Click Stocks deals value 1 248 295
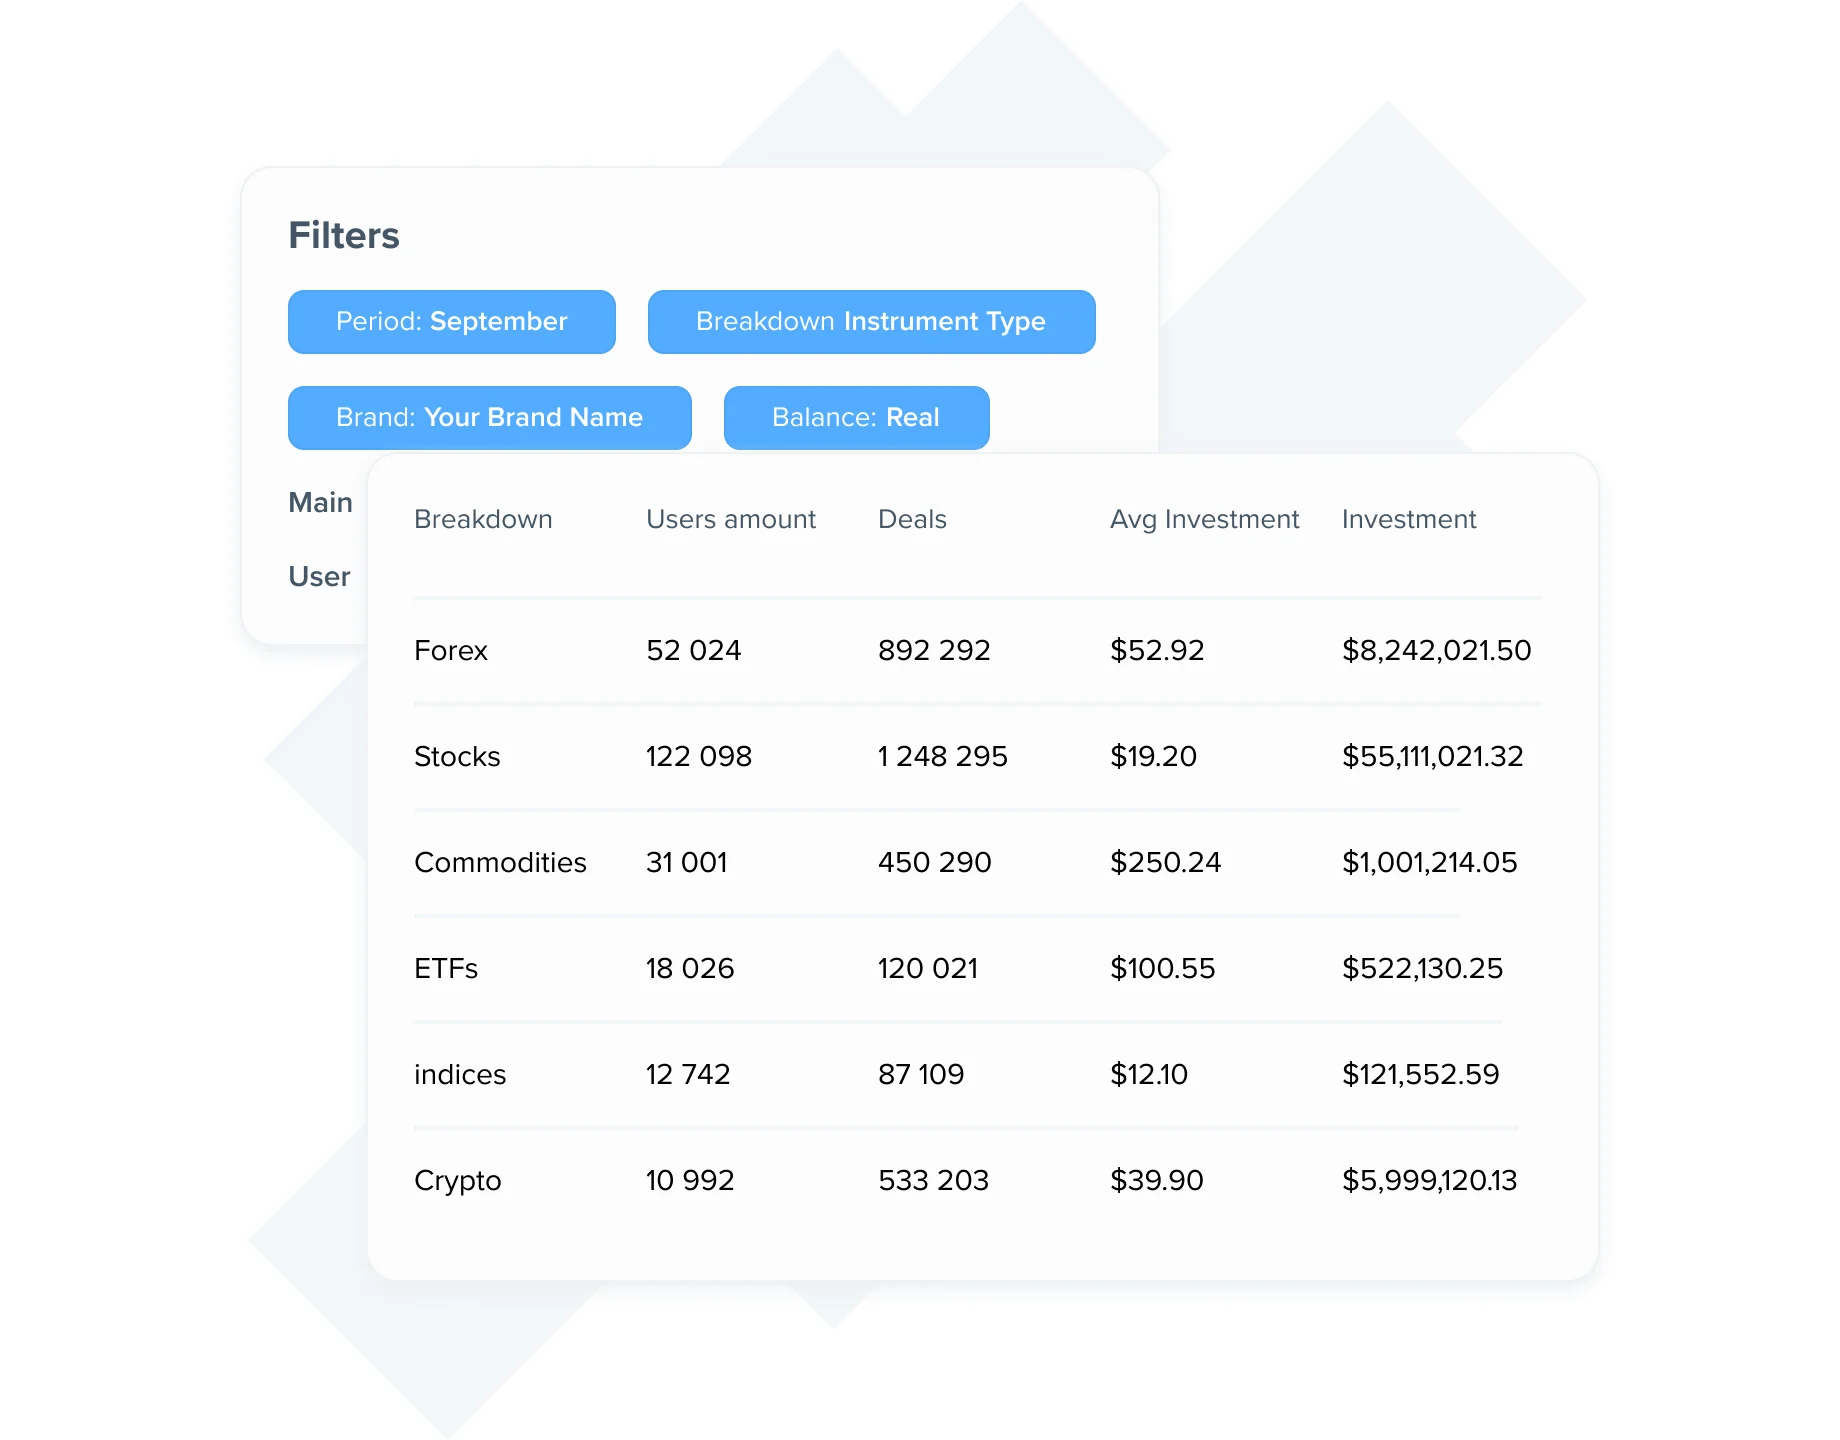This screenshot has width=1840, height=1440. (943, 756)
